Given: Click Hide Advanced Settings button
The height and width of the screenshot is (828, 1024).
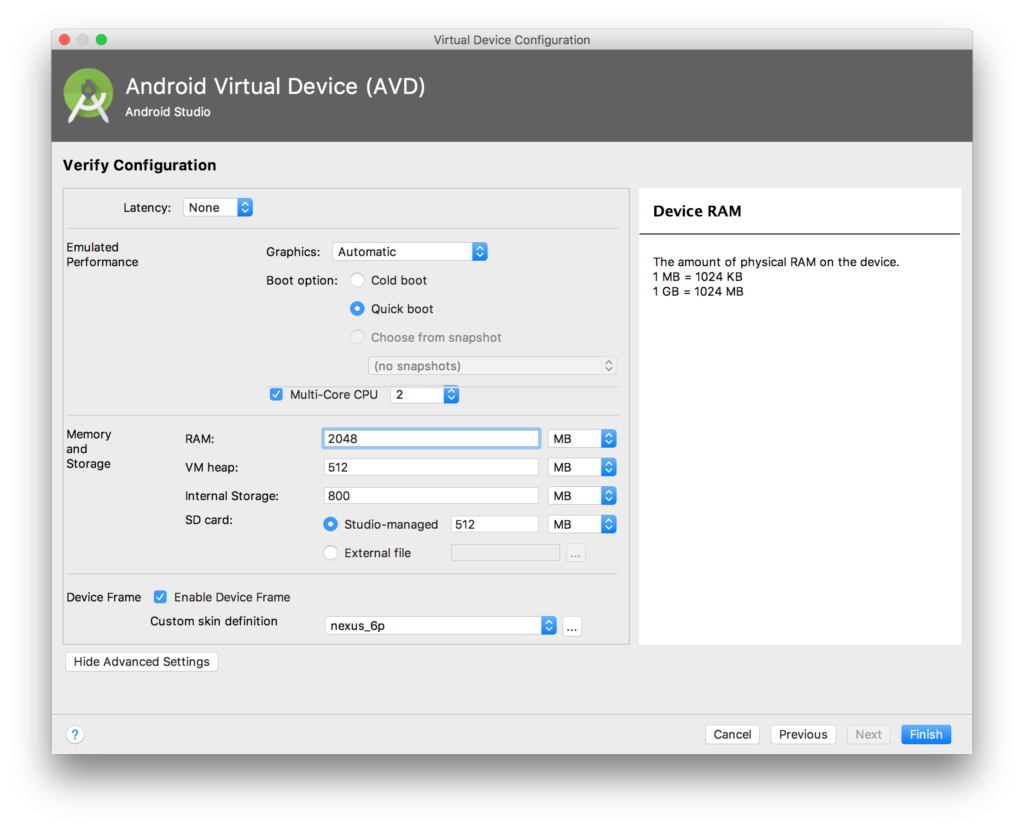Looking at the screenshot, I should (142, 661).
